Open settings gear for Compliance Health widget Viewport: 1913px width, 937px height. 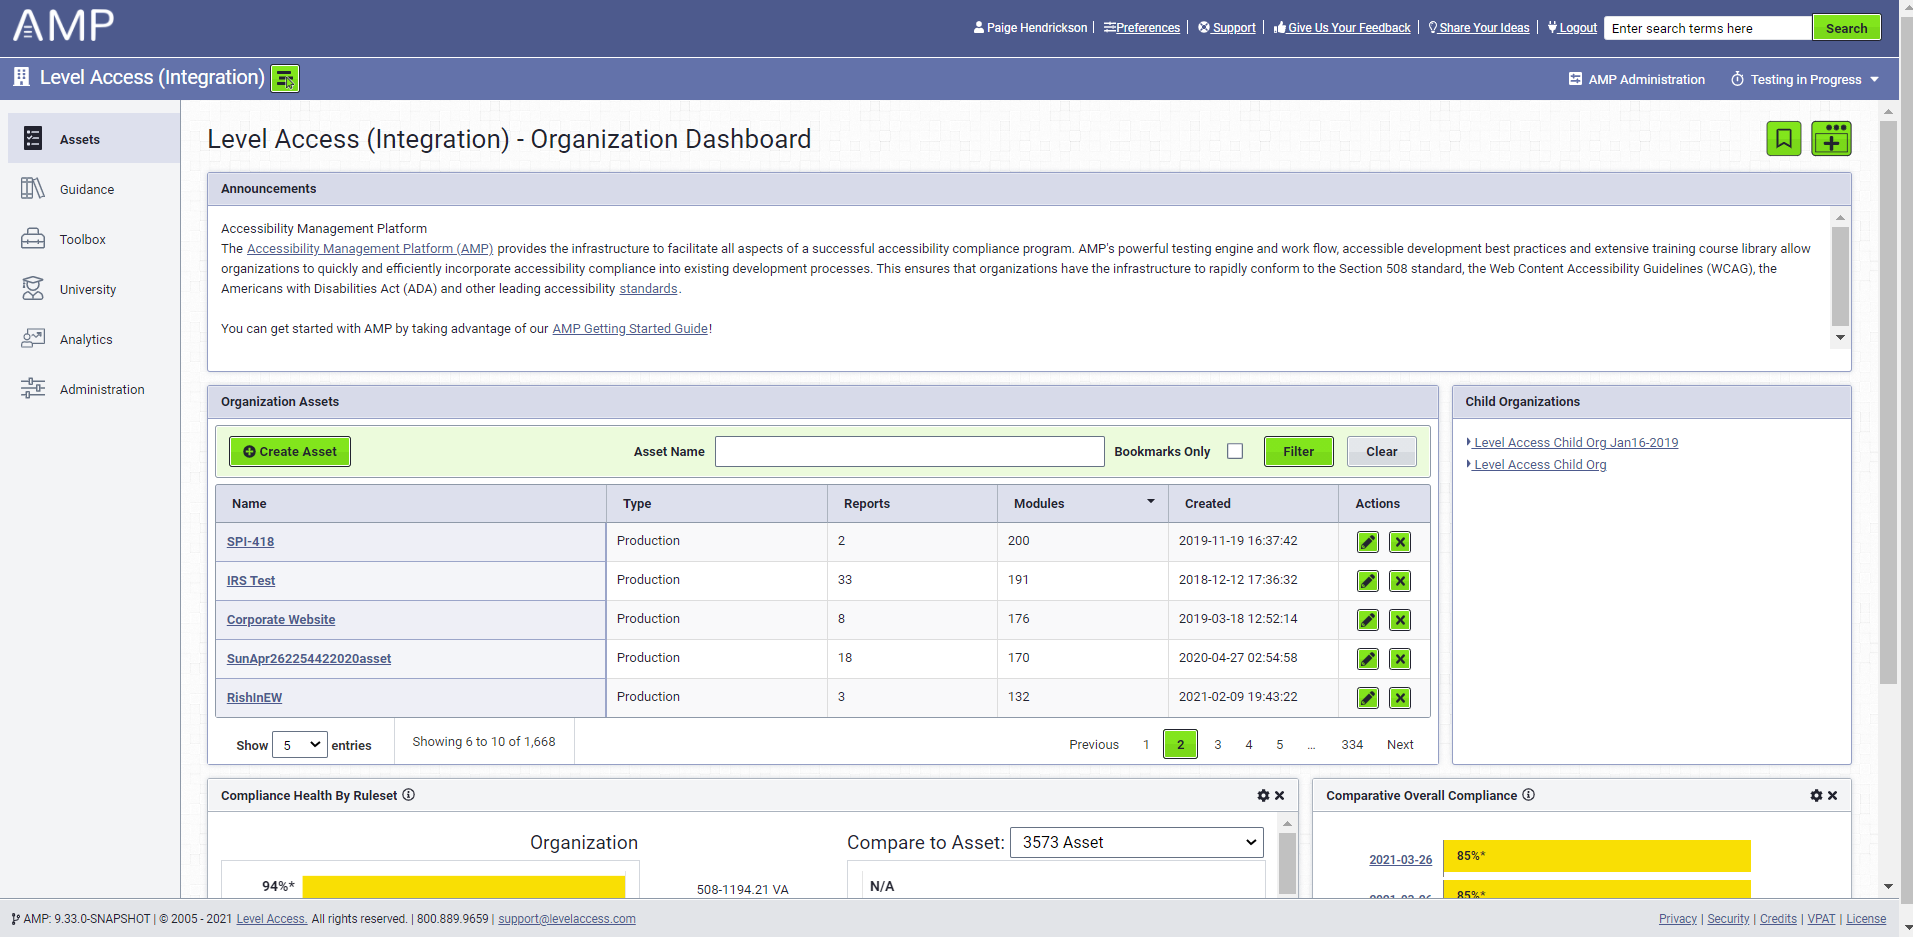(x=1263, y=796)
